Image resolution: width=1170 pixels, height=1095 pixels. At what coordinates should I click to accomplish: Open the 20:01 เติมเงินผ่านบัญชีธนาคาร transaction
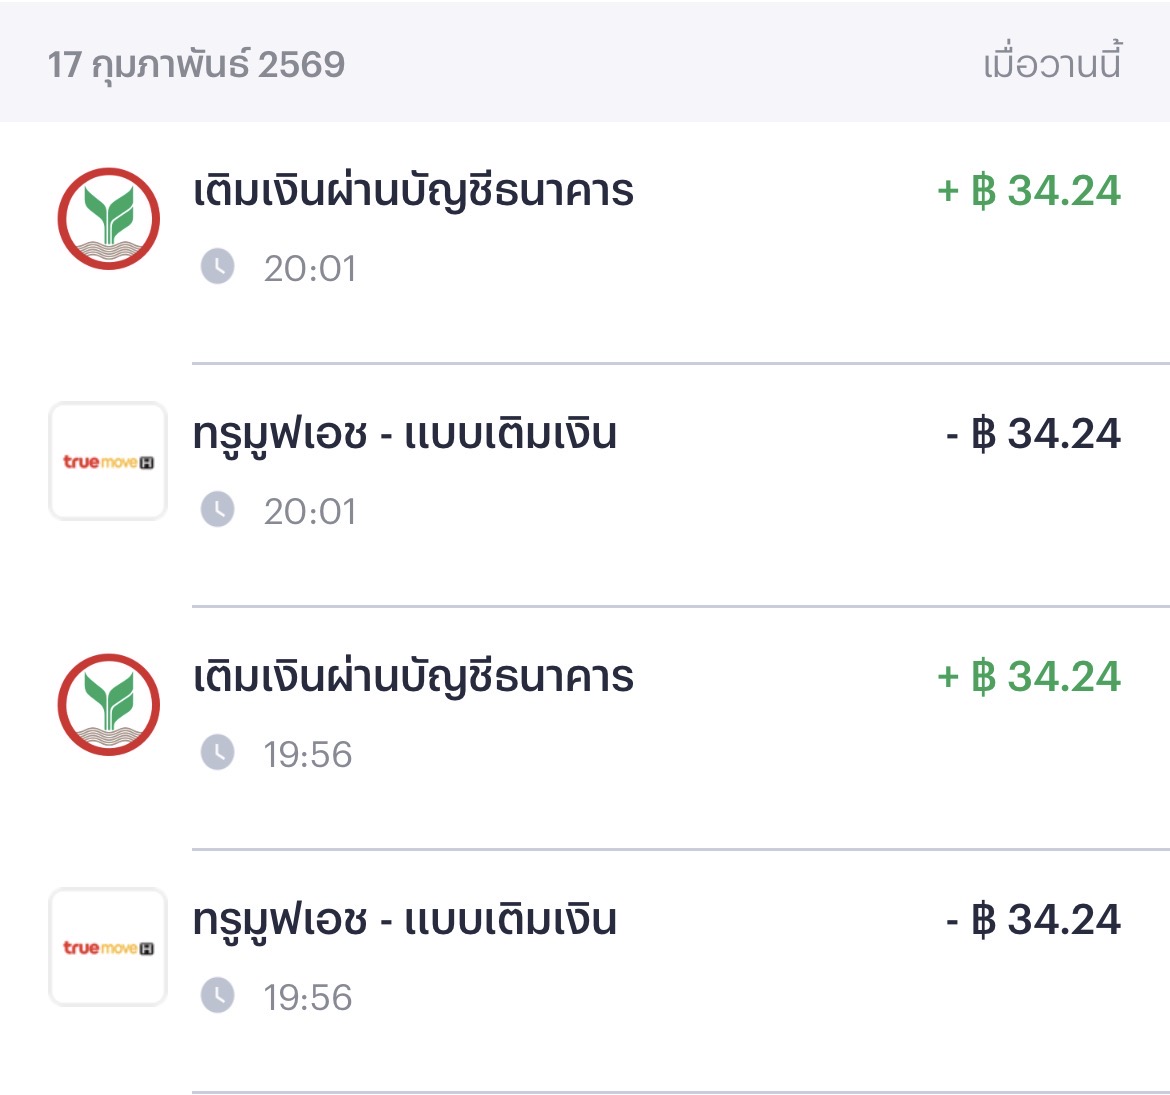[413, 191]
